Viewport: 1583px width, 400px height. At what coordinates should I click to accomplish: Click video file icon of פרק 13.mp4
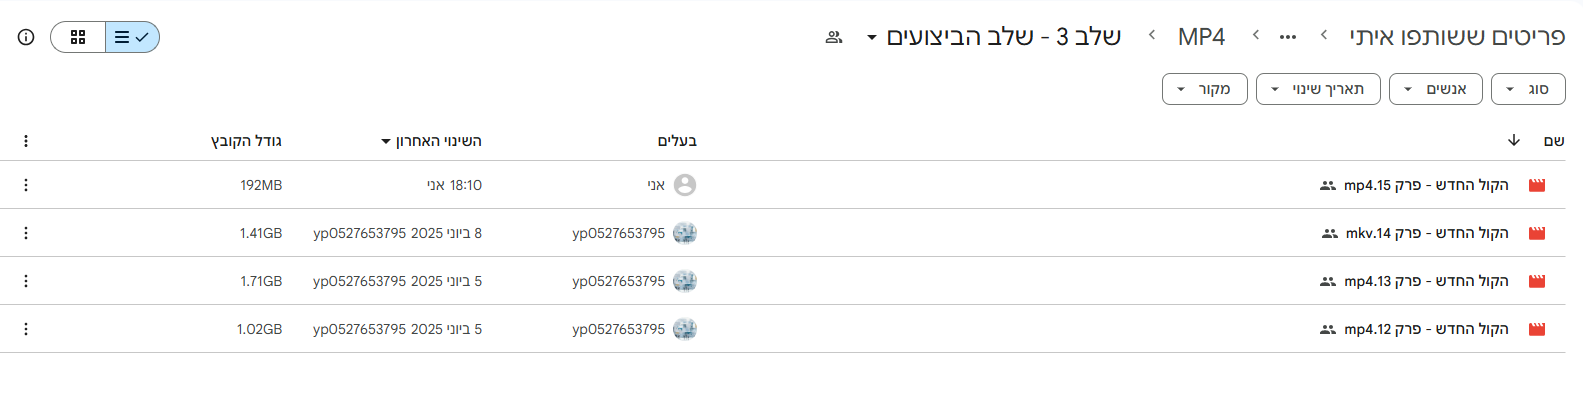(1537, 281)
